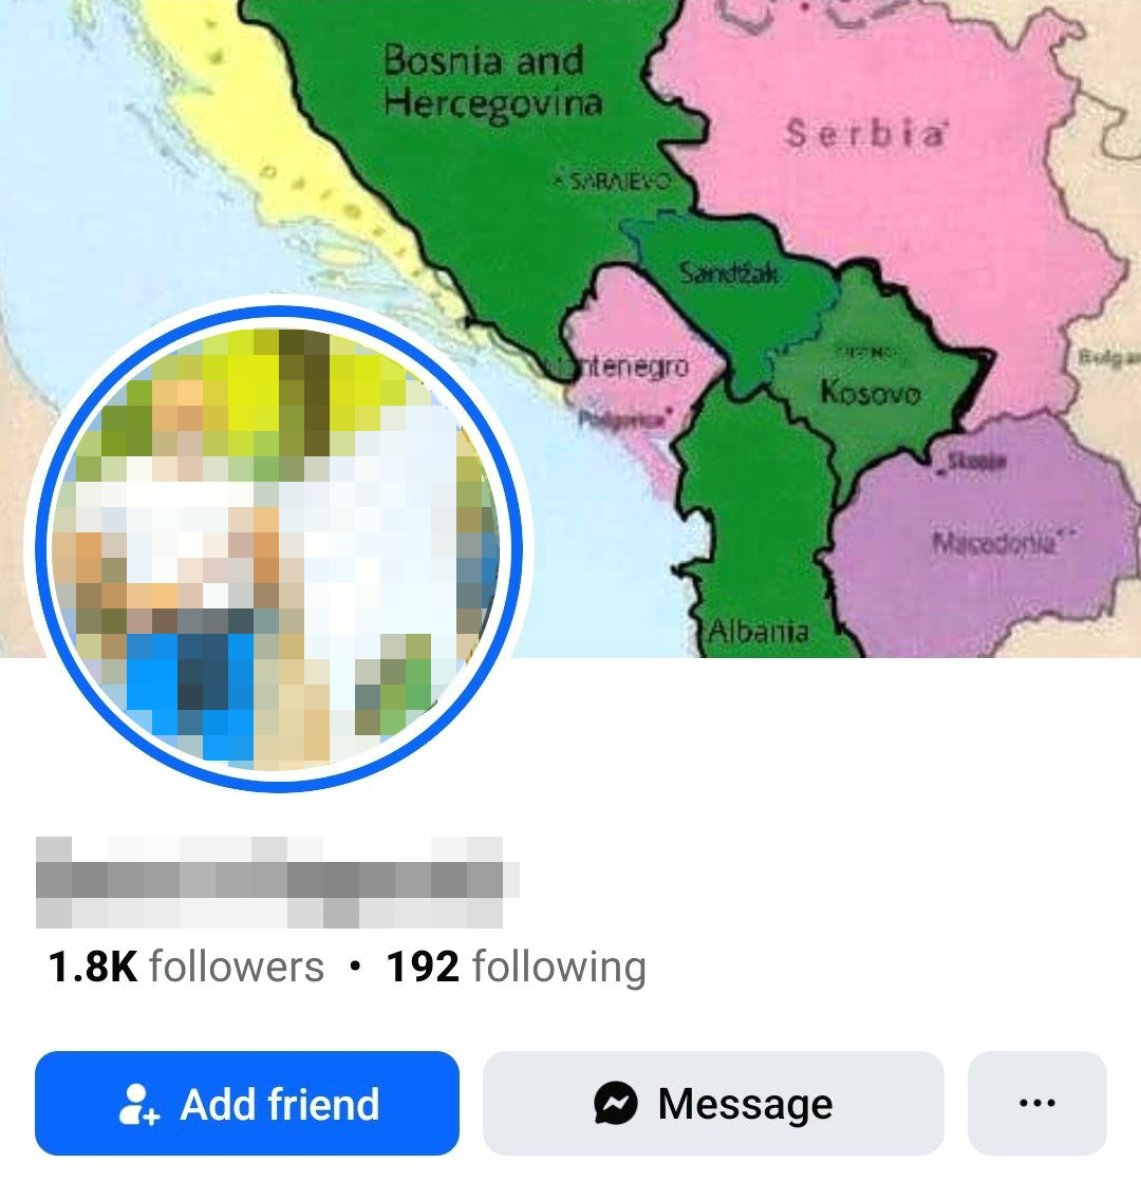Viewport: 1141px width, 1200px height.
Task: Click the Add friend button
Action: click(x=247, y=1103)
